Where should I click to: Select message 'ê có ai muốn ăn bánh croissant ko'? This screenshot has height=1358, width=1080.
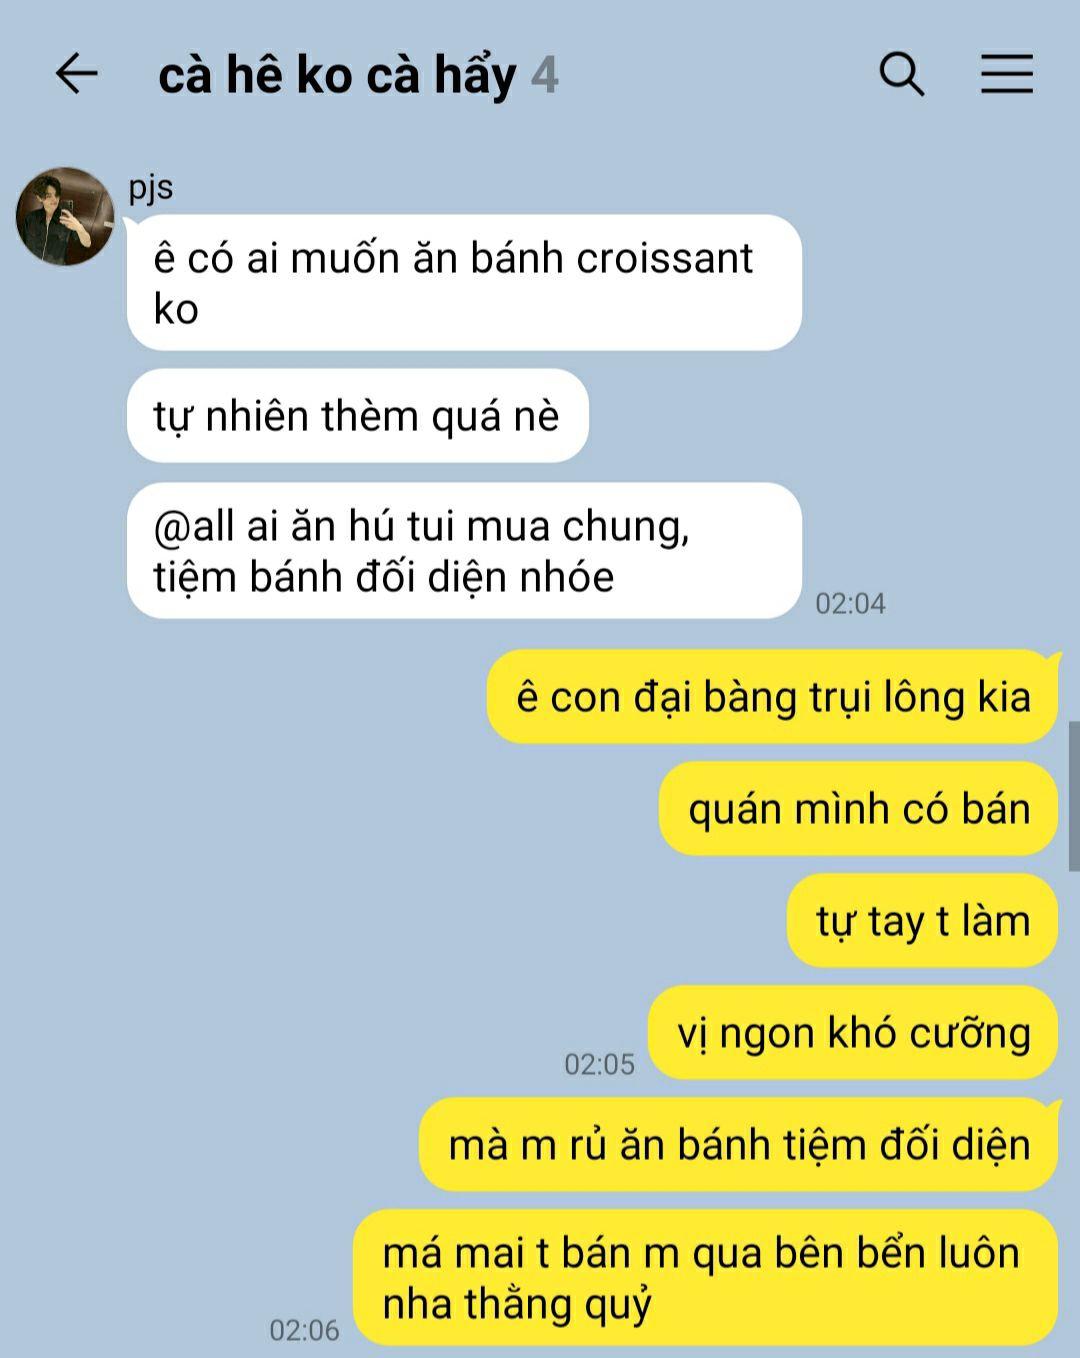coord(464,283)
